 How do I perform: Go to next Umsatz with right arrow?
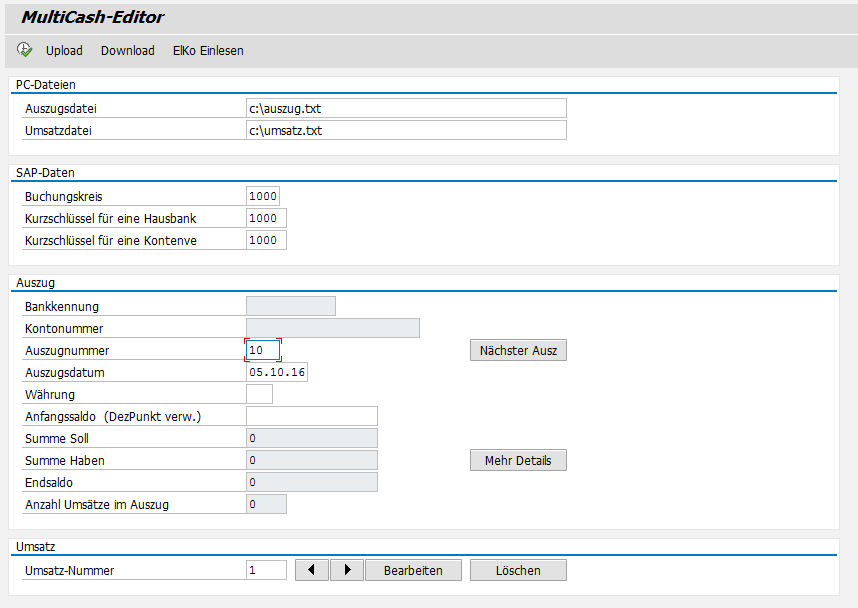[x=346, y=570]
